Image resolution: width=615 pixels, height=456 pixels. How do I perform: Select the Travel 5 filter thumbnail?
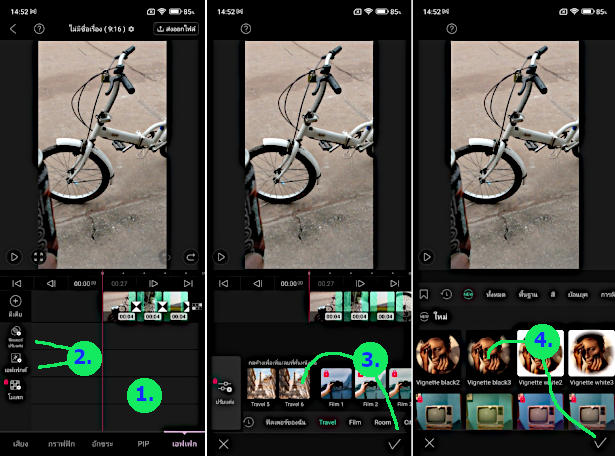[x=261, y=383]
